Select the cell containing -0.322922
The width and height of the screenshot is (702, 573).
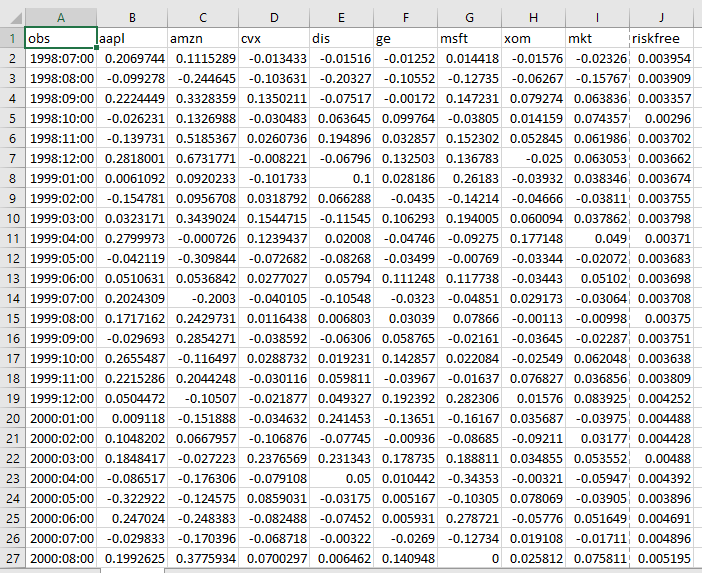[132, 499]
